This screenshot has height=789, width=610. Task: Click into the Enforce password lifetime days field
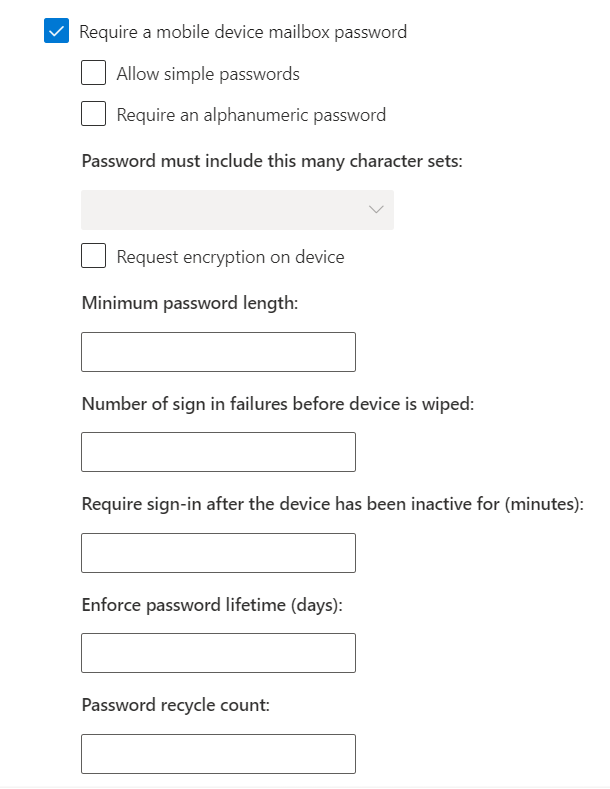tap(218, 653)
